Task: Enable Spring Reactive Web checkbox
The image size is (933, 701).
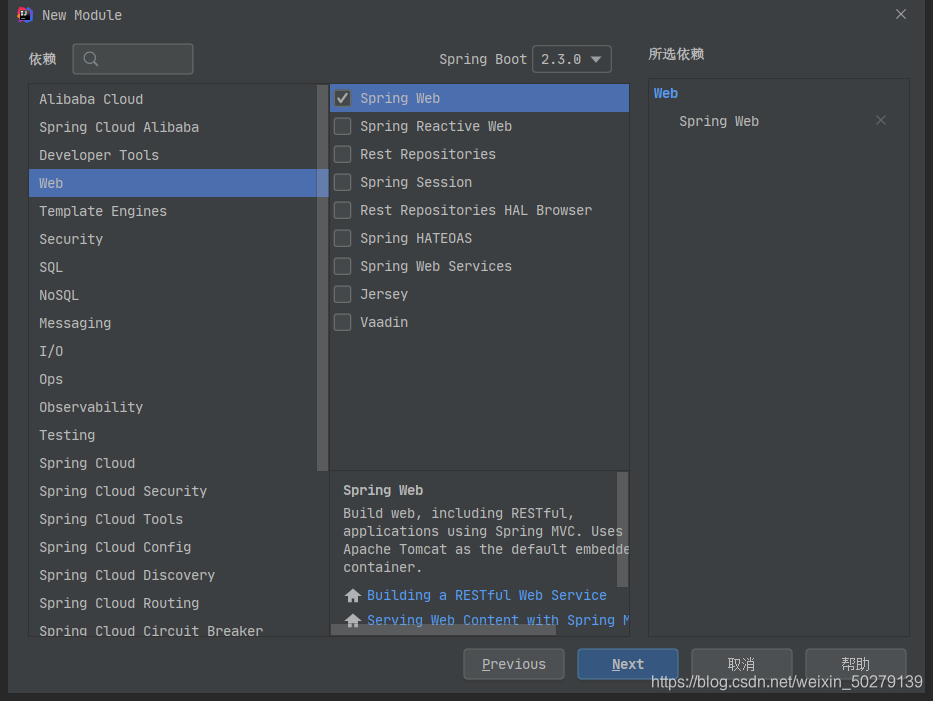Action: pos(343,126)
